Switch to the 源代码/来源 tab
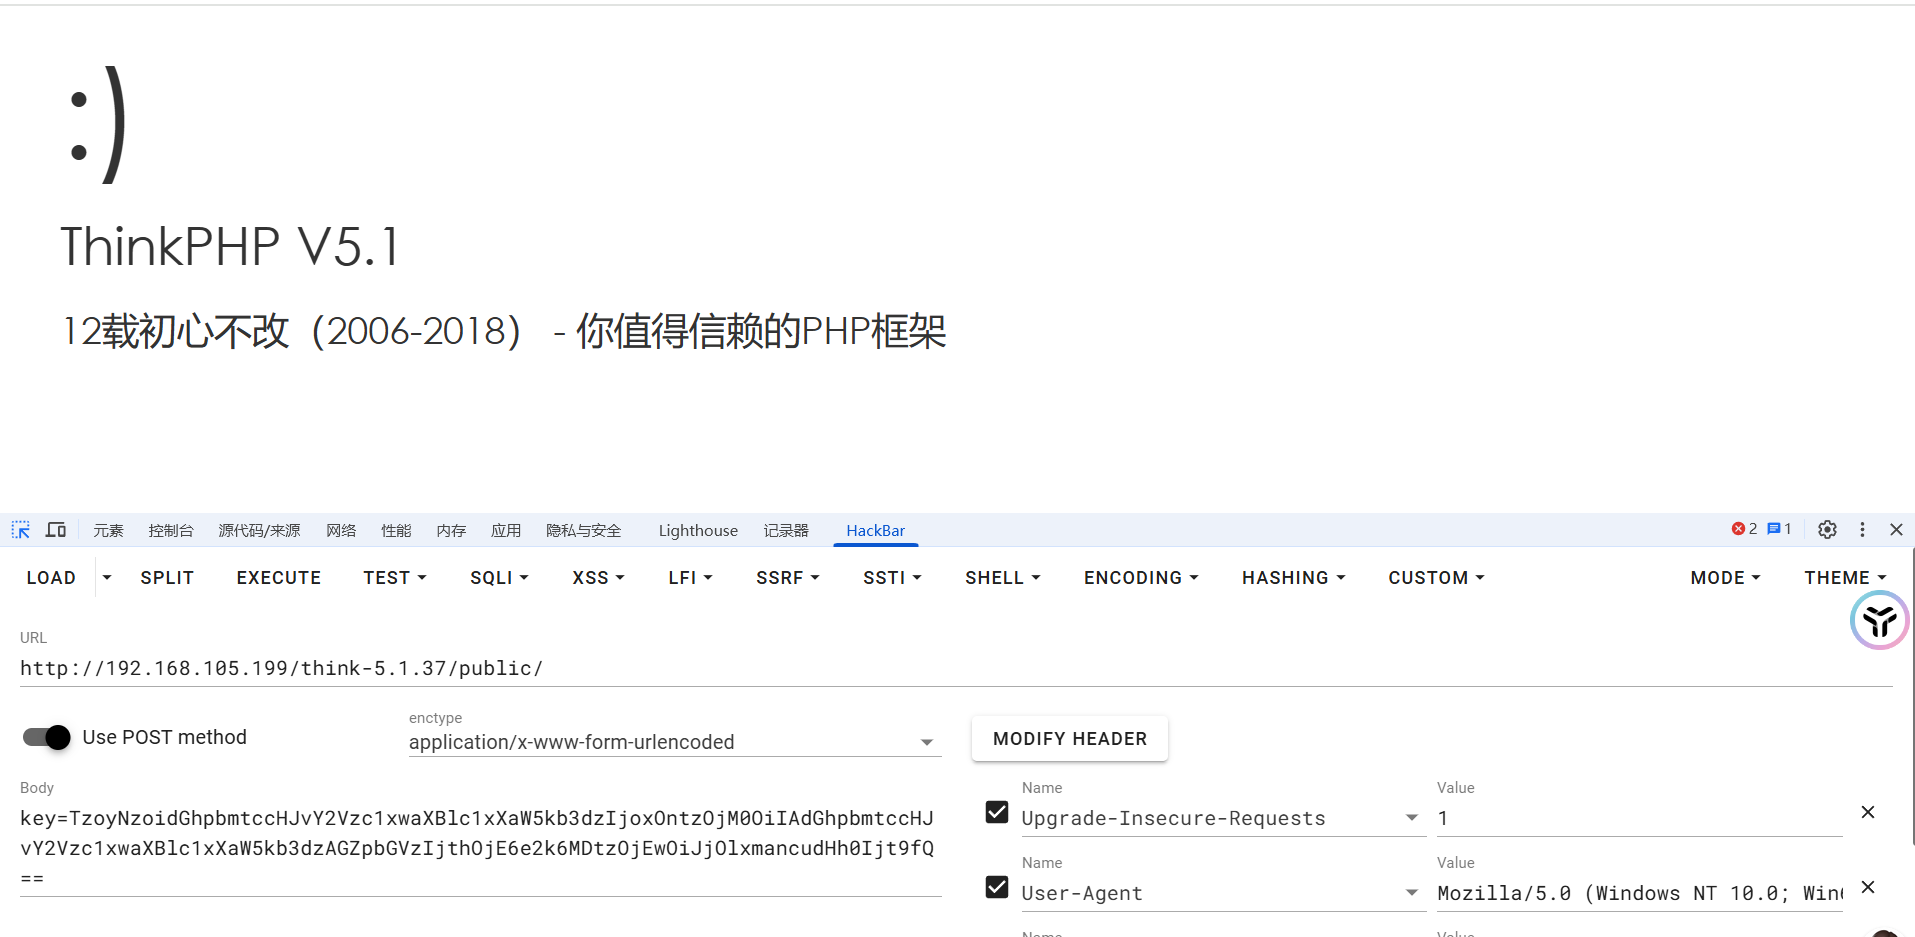Screen dimensions: 1915x937 click(259, 530)
